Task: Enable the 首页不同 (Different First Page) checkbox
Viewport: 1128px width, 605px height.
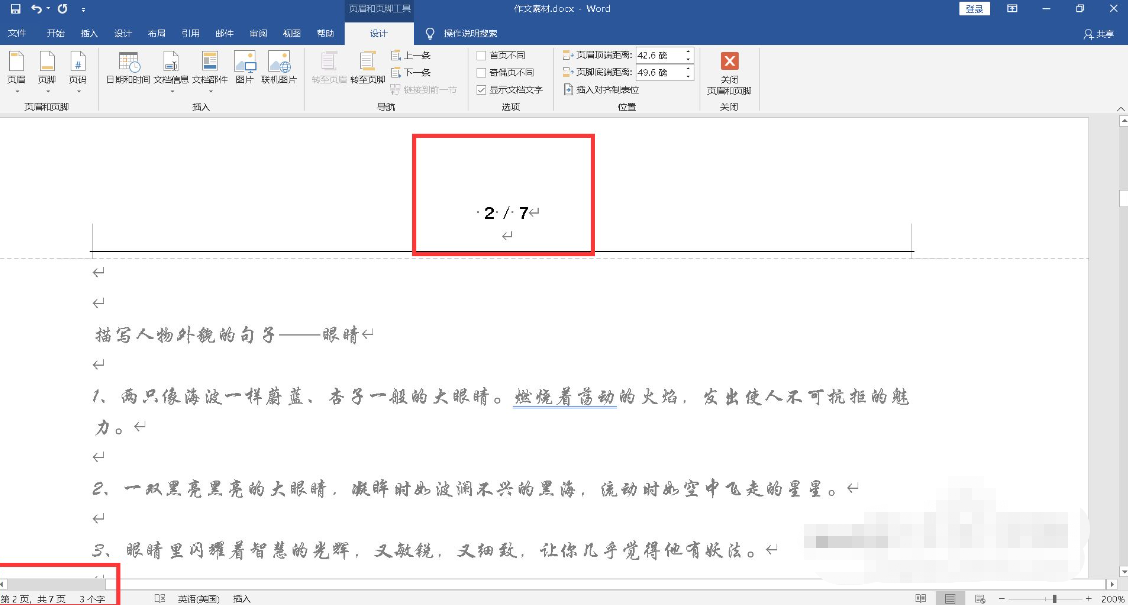Action: click(482, 55)
